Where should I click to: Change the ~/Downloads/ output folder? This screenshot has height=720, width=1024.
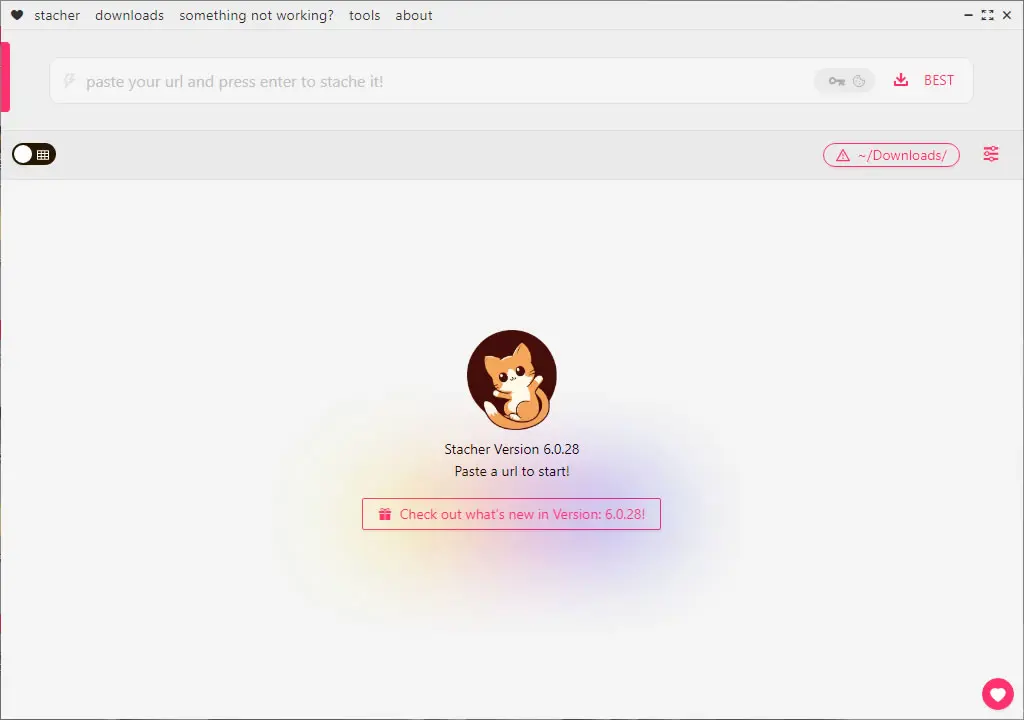click(891, 155)
